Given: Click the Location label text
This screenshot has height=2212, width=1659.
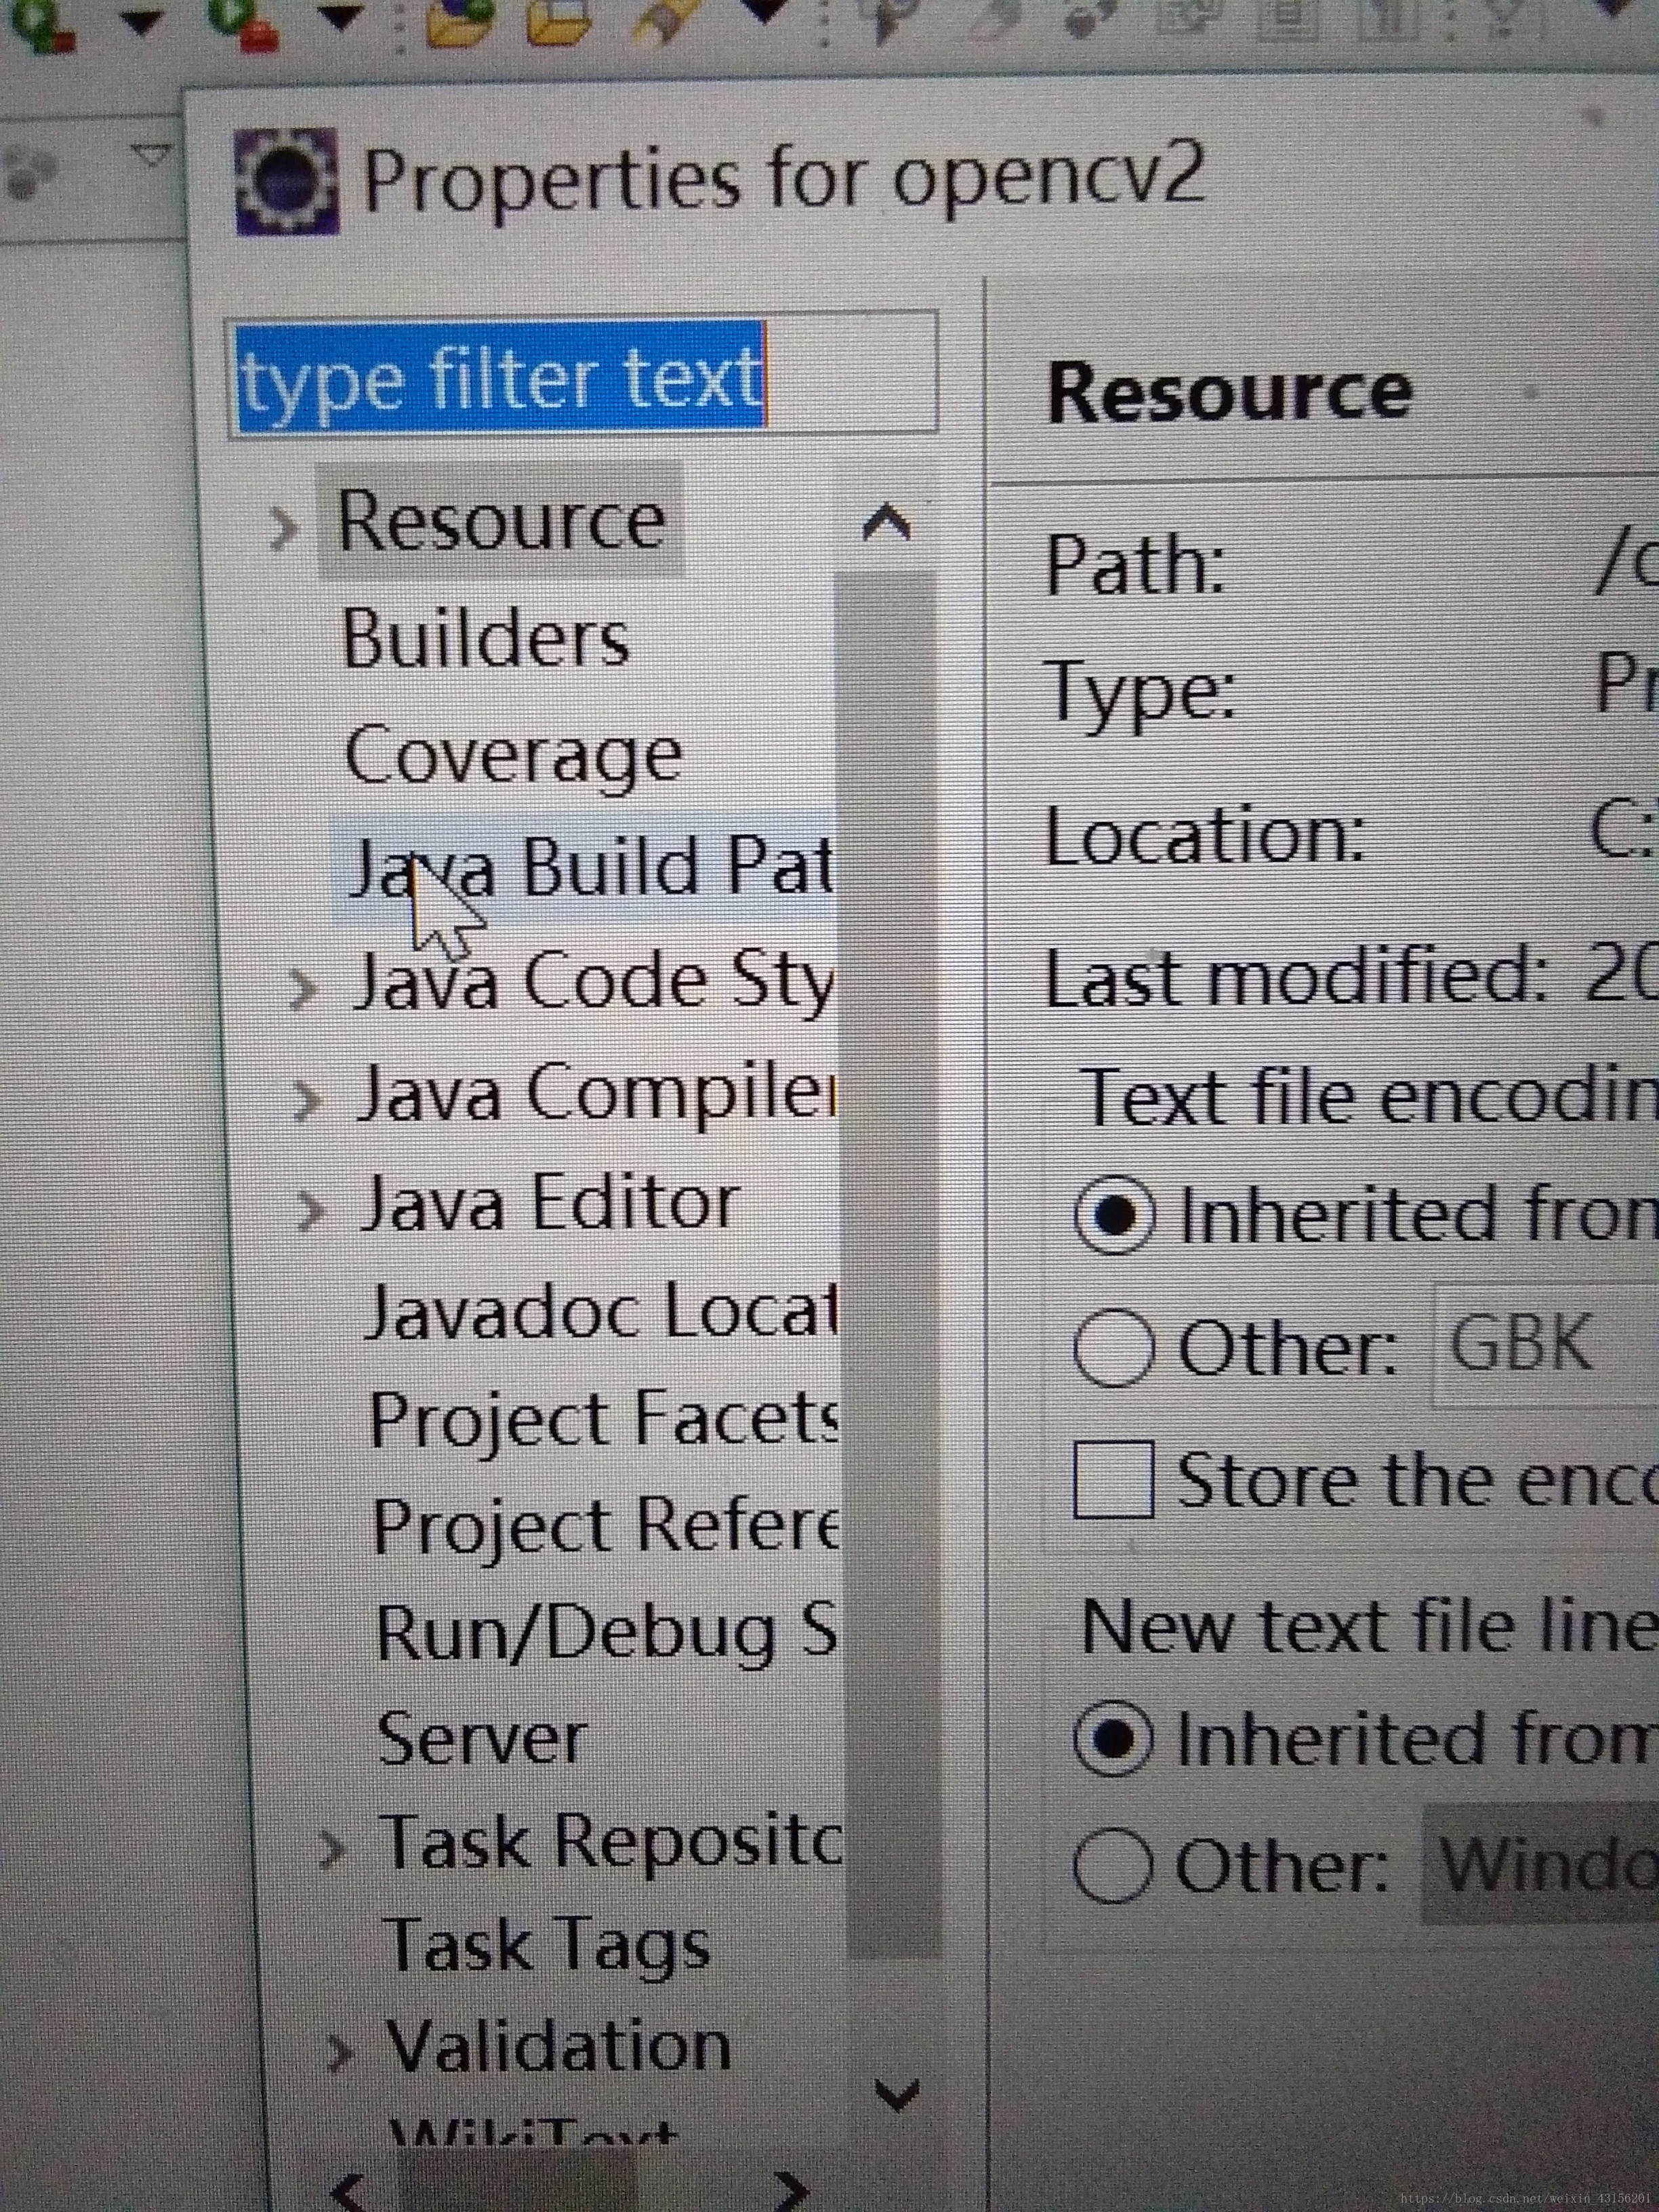Looking at the screenshot, I should [x=1205, y=835].
